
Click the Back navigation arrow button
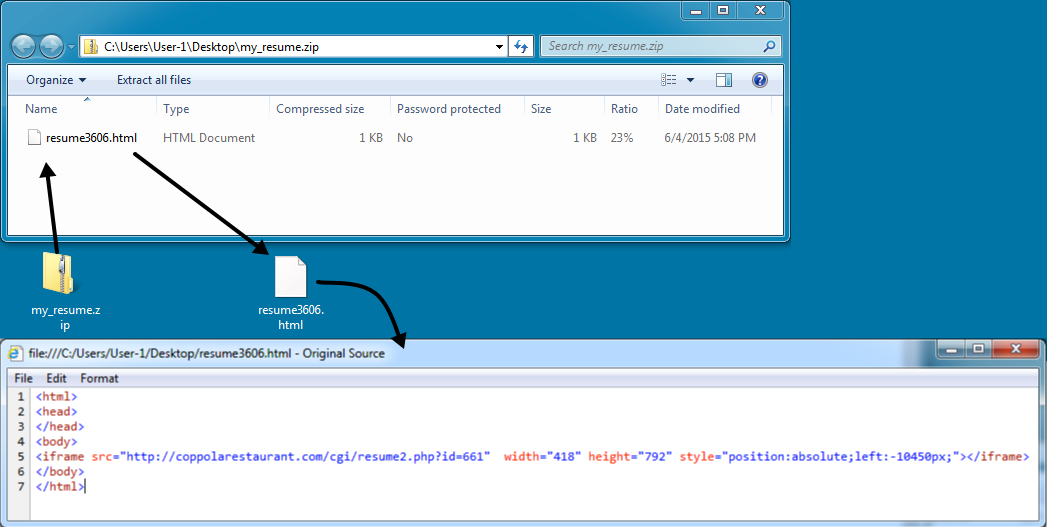point(24,46)
